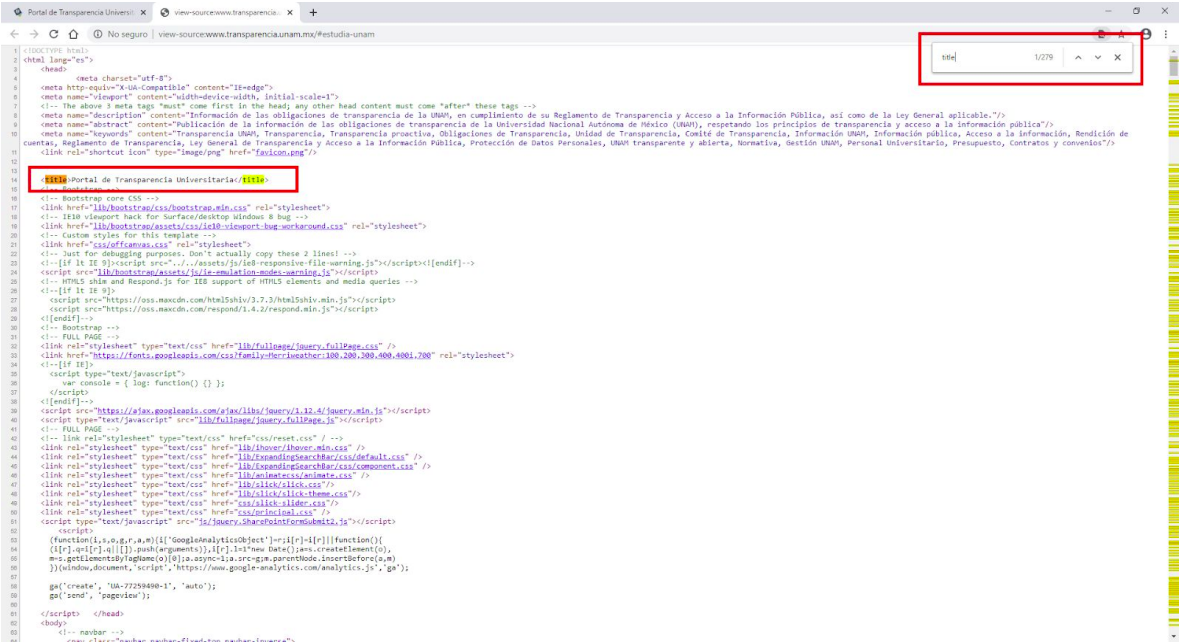The height and width of the screenshot is (643, 1181).
Task: Click the '<body>' tag line
Action: click(53, 623)
